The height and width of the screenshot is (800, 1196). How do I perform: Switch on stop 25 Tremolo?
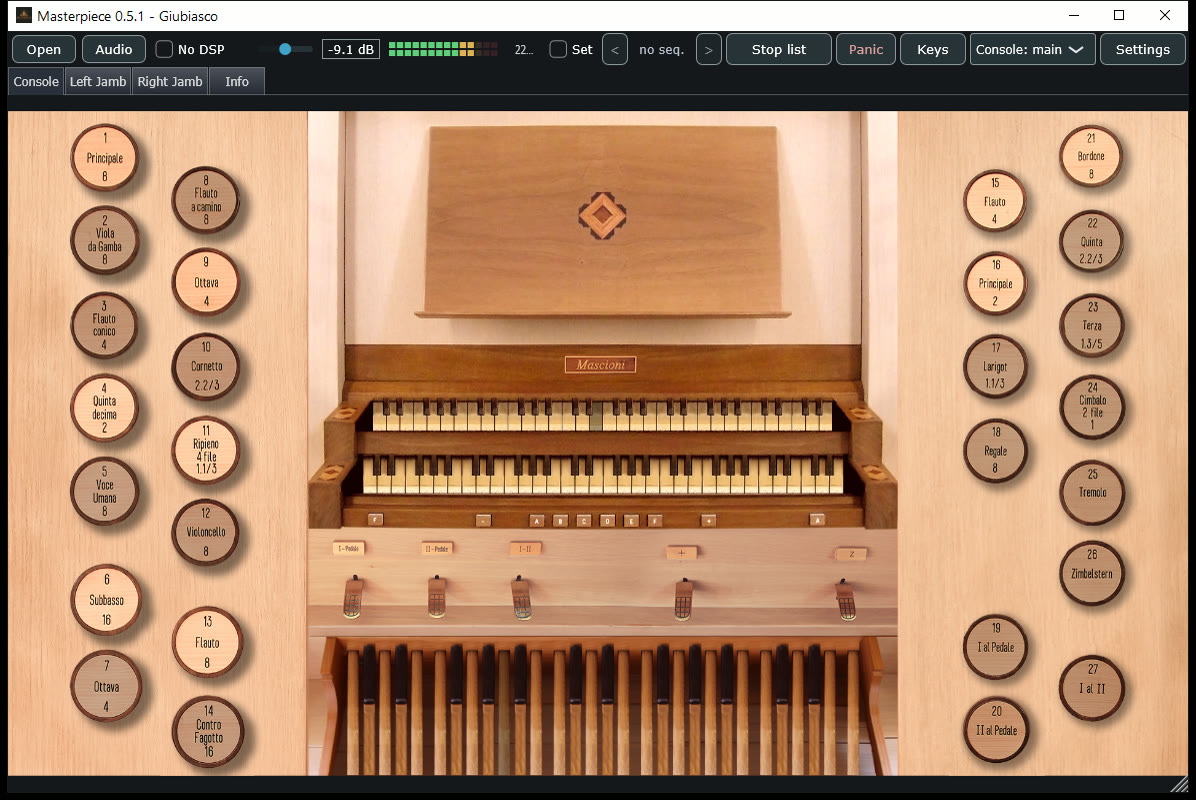1092,492
